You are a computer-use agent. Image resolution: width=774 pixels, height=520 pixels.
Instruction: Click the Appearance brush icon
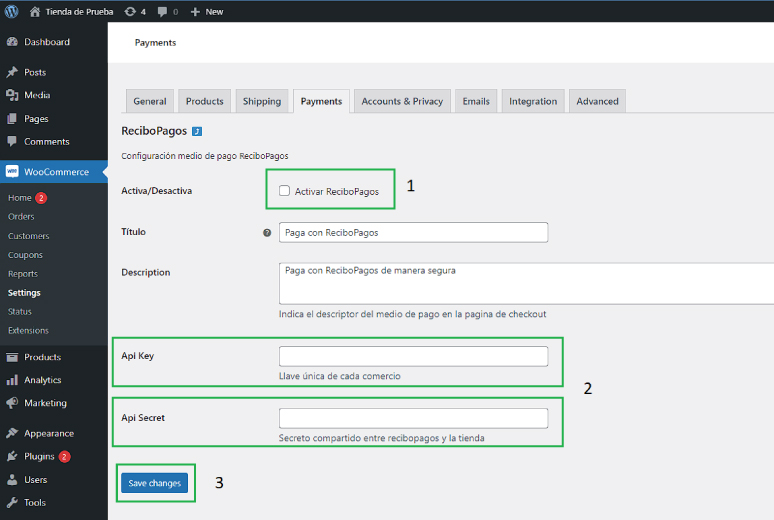pyautogui.click(x=12, y=433)
